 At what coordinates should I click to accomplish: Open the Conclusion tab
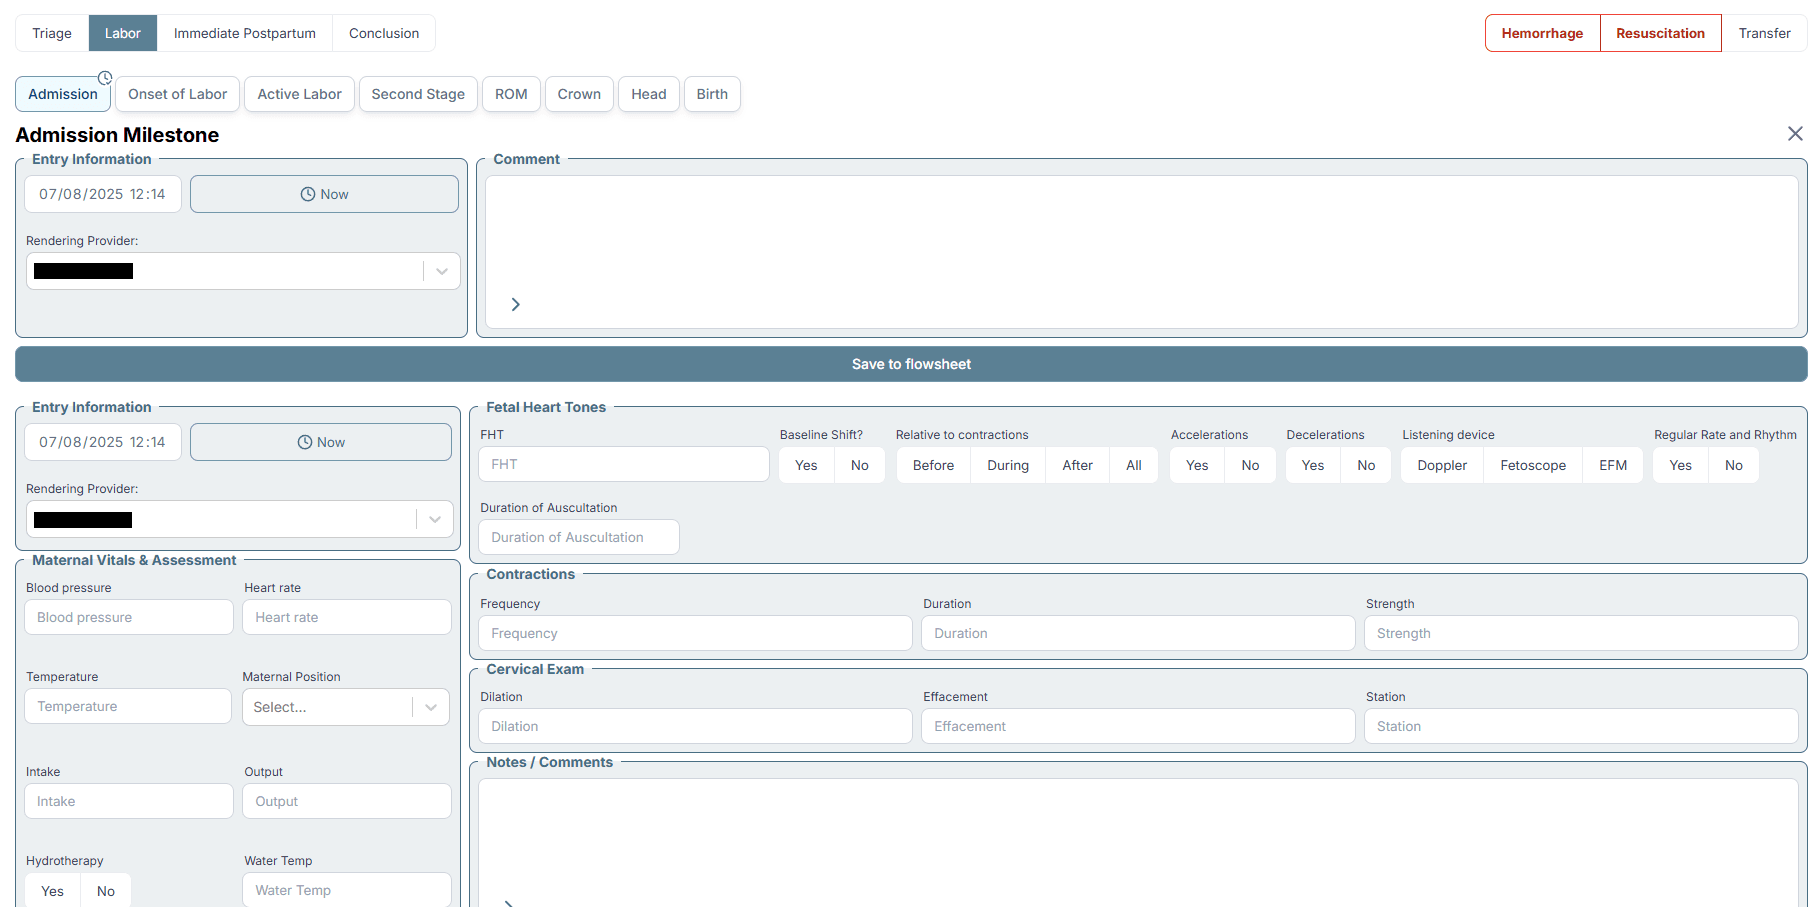point(383,32)
